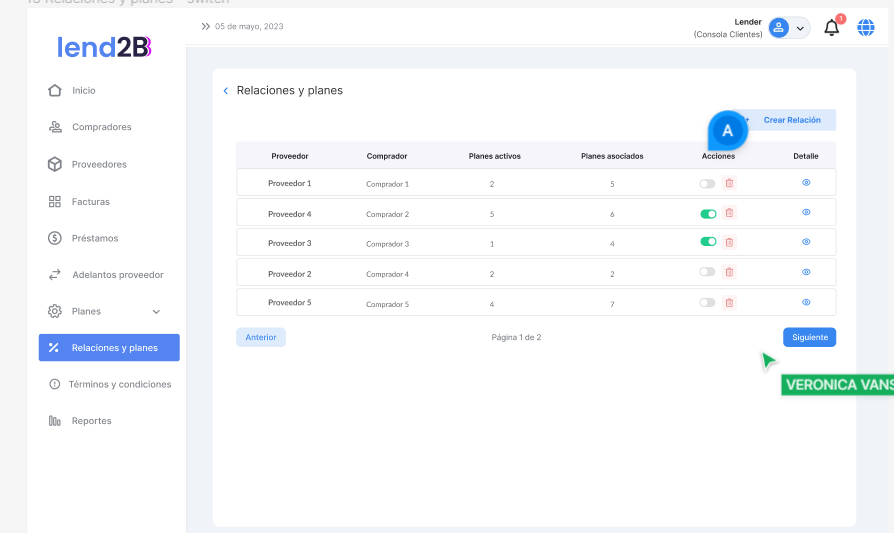Screen dimensions: 894x533
Task: Click the Crear Relación button
Action: click(x=791, y=120)
